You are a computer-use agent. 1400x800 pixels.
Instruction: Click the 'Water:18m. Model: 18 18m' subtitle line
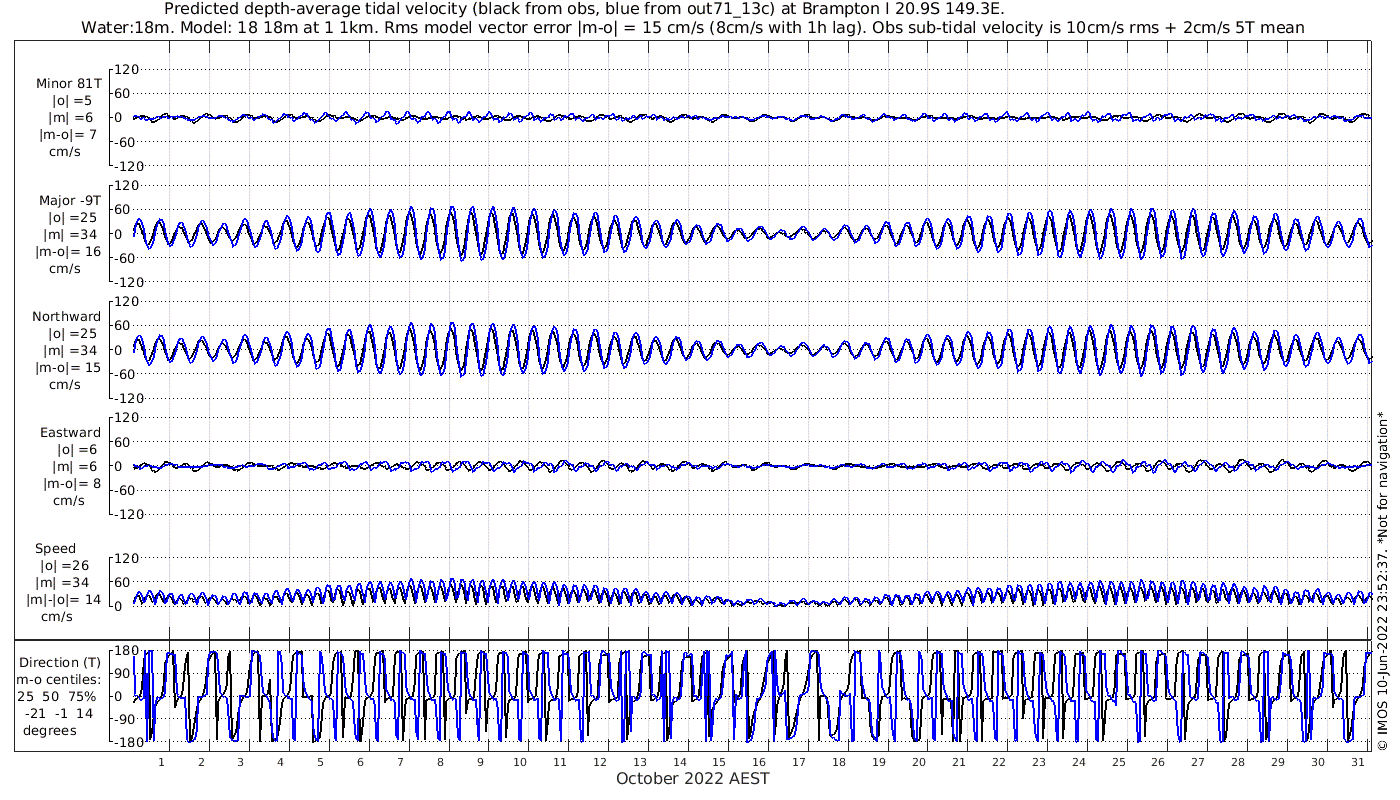pyautogui.click(x=693, y=27)
